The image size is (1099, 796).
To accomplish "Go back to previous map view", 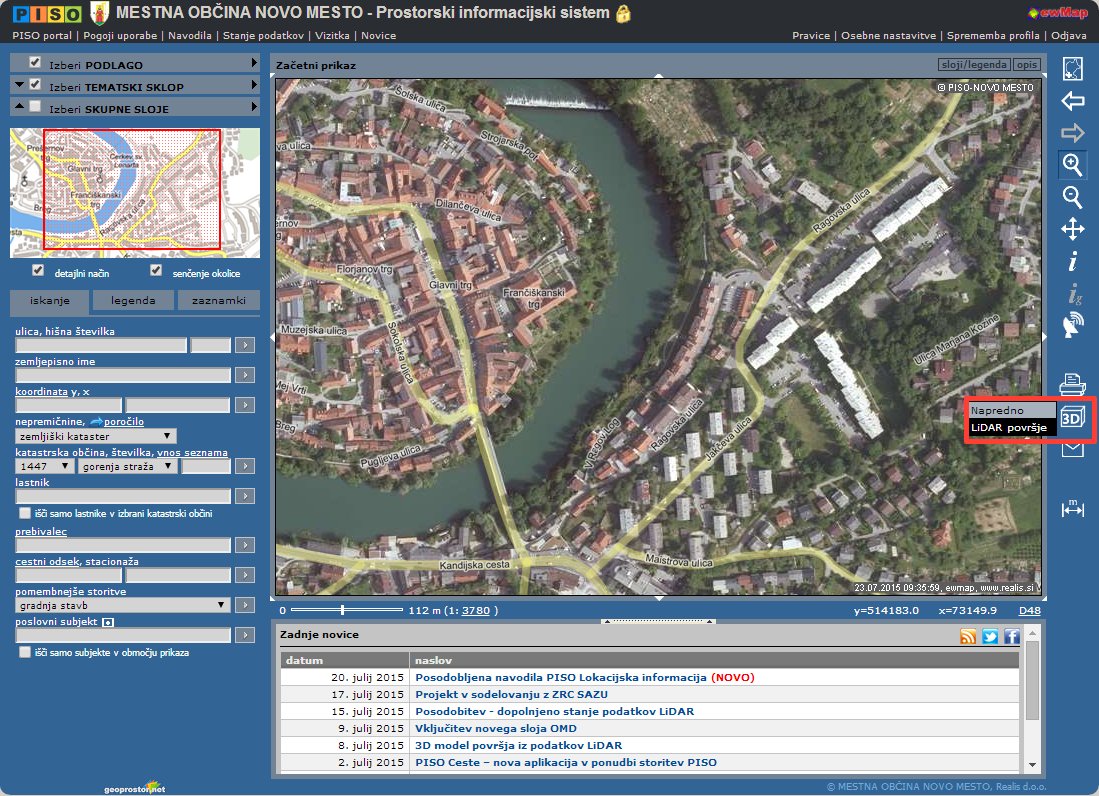I will [x=1072, y=100].
